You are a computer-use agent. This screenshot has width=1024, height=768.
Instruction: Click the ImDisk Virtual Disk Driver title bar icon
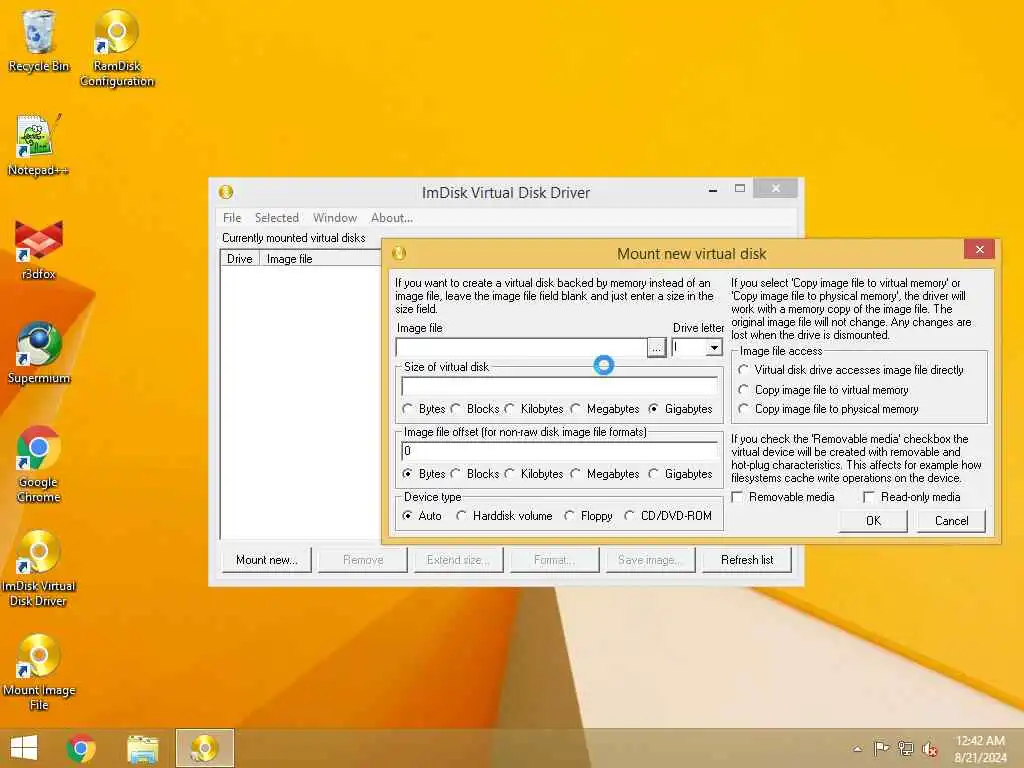coord(226,192)
